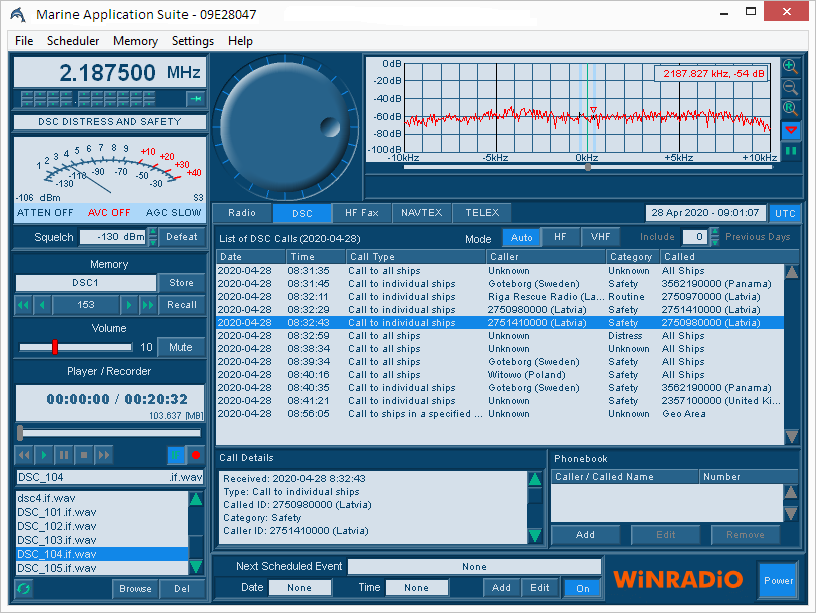Viewport: 816px width, 613px height.
Task: Start the audio recorder with the record icon
Action: tap(195, 455)
